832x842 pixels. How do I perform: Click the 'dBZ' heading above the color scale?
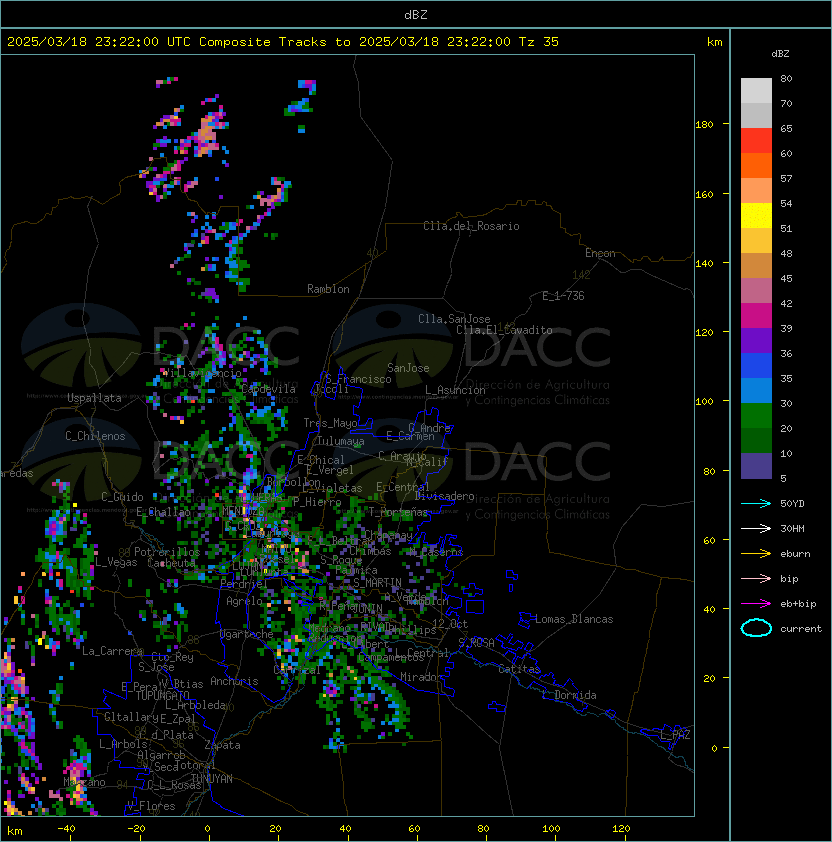point(780,54)
